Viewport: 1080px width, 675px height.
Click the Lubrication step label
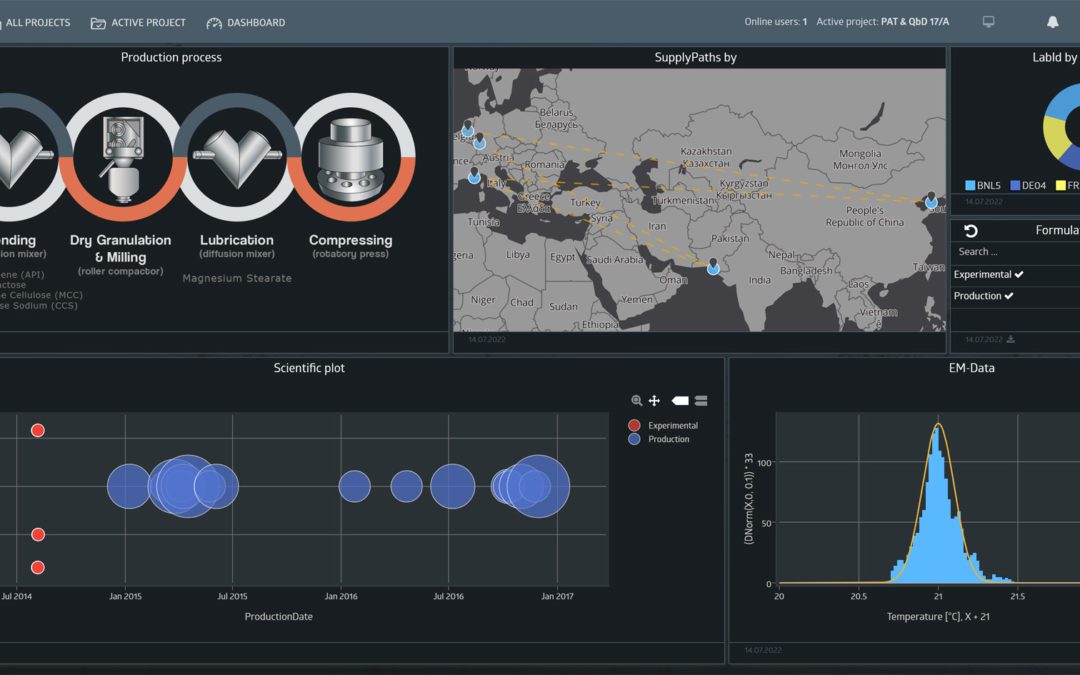[237, 240]
